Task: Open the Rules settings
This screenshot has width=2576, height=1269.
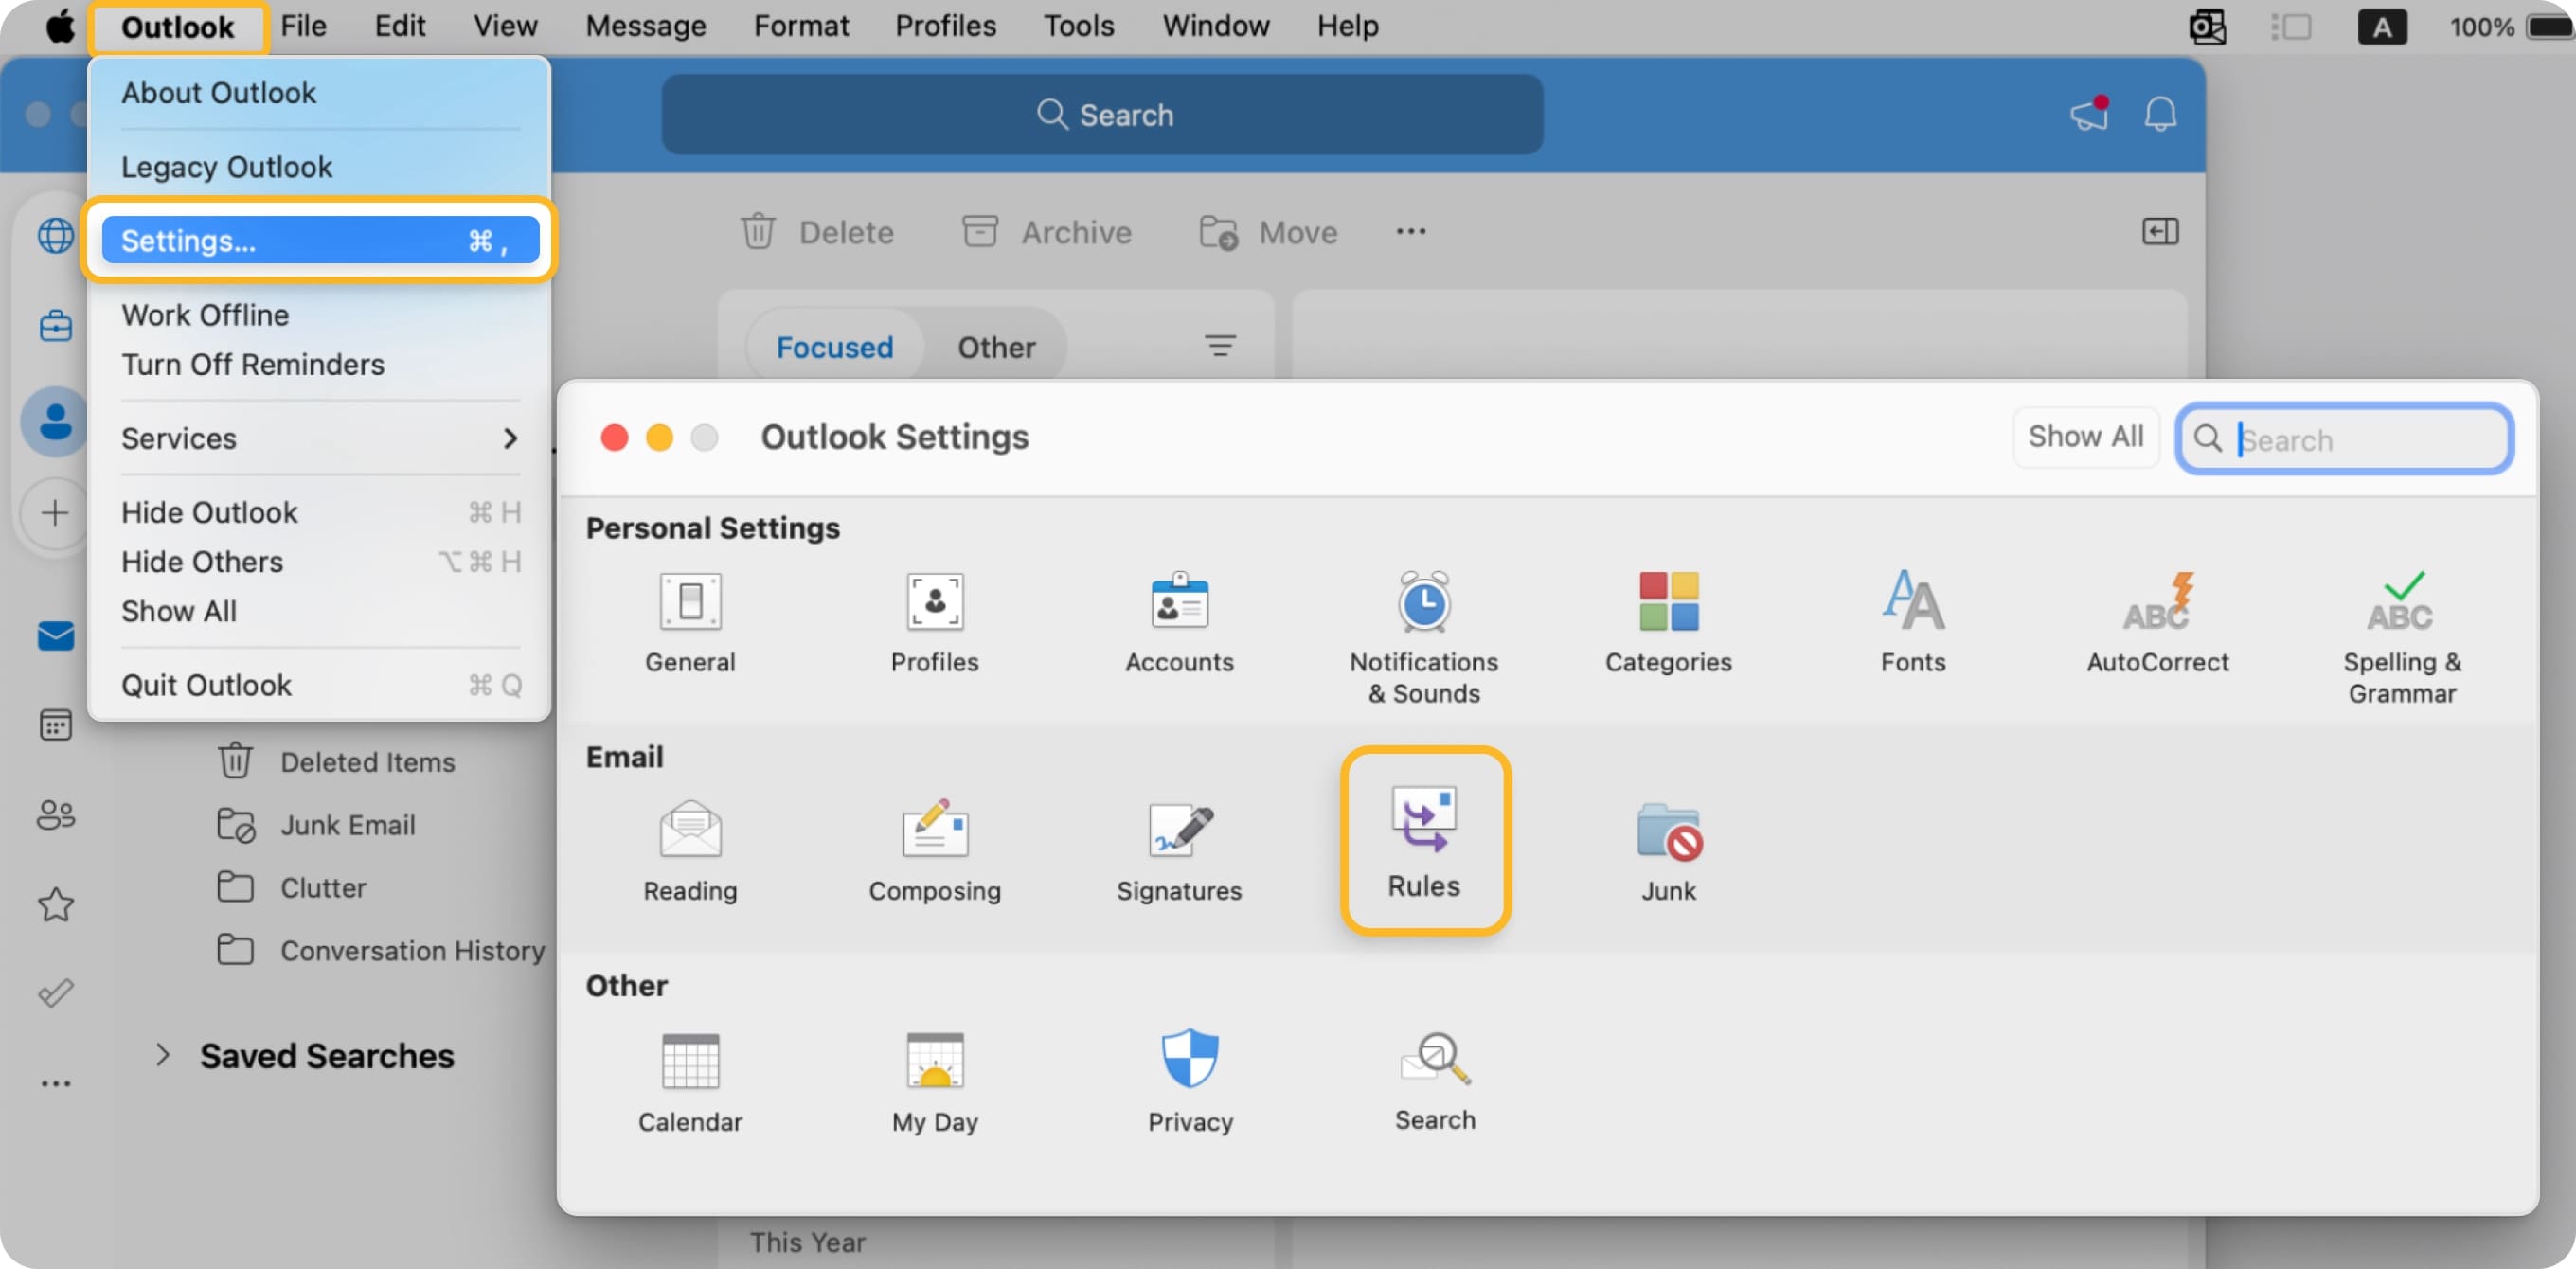Action: [1424, 838]
